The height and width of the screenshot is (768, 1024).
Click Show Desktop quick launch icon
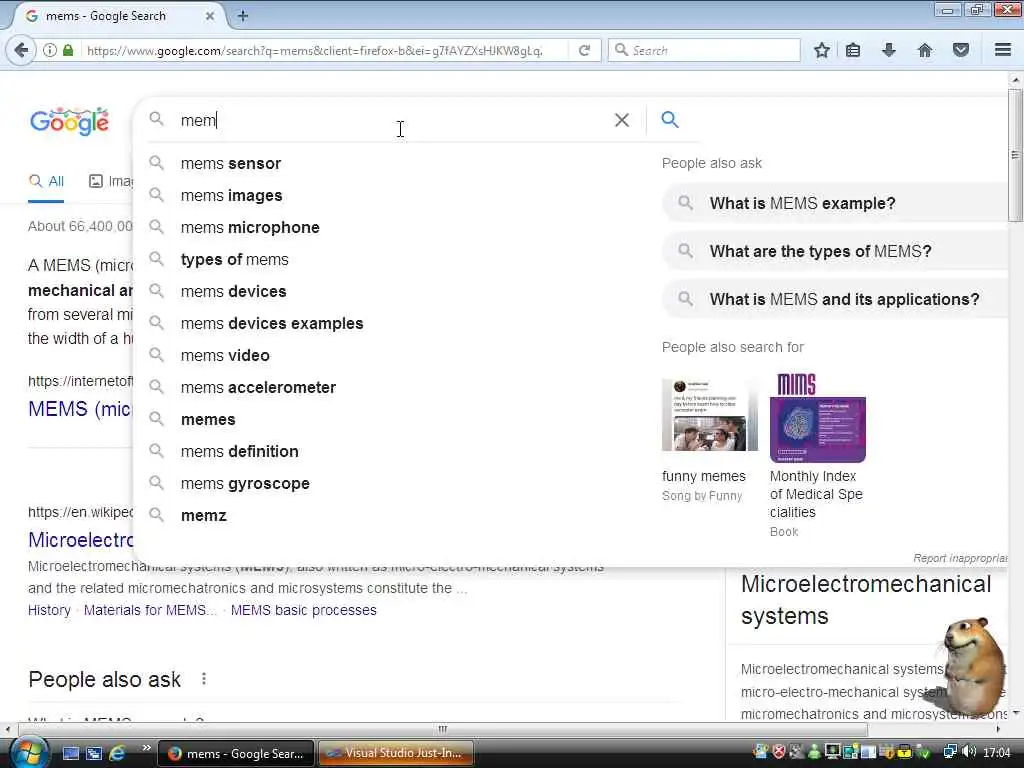[71, 753]
